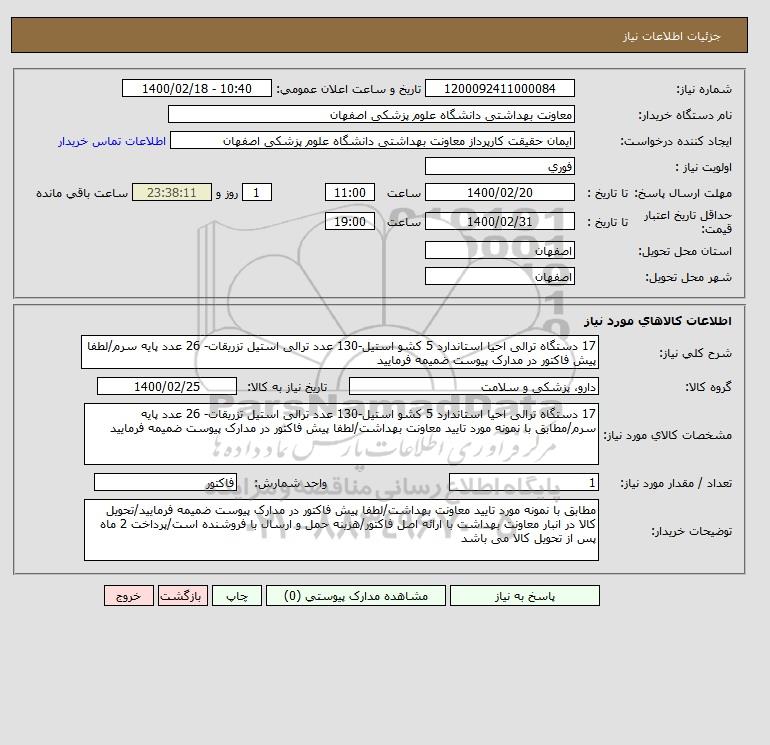The width and height of the screenshot is (770, 745).
Task: Click the حداقل تاریخ اعتبار قیمت label
Action: pos(688,222)
